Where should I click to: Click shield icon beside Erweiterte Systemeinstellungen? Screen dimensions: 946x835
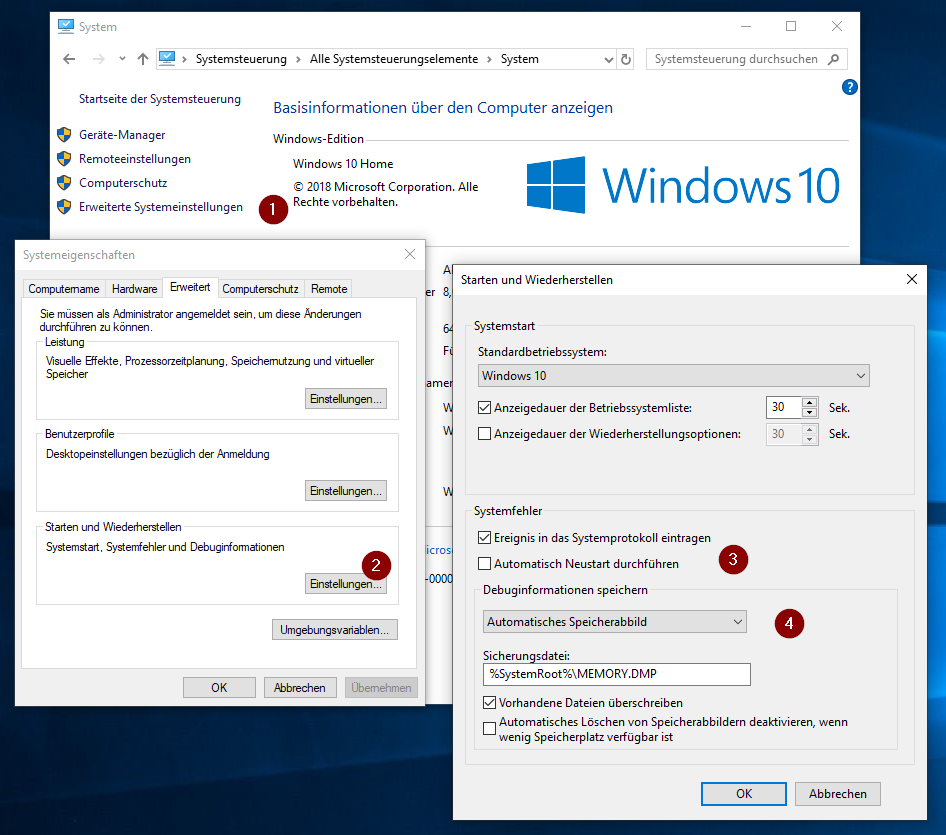(64, 206)
